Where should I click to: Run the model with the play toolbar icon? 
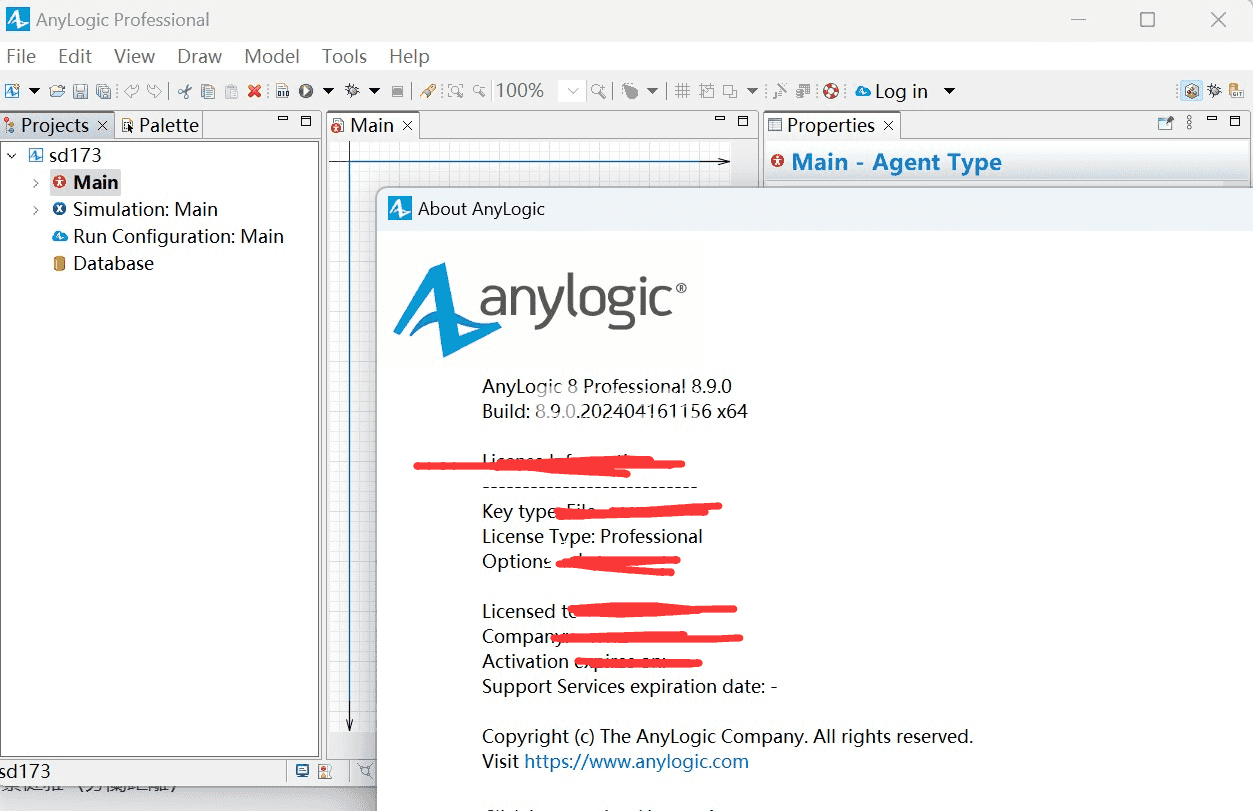click(306, 90)
